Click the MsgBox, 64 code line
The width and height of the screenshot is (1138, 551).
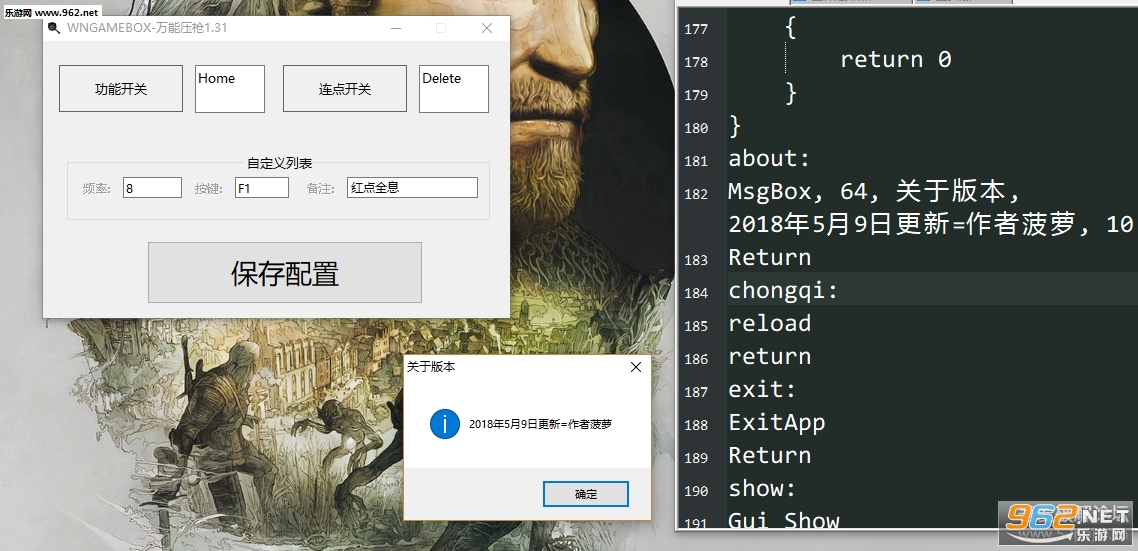(x=875, y=192)
